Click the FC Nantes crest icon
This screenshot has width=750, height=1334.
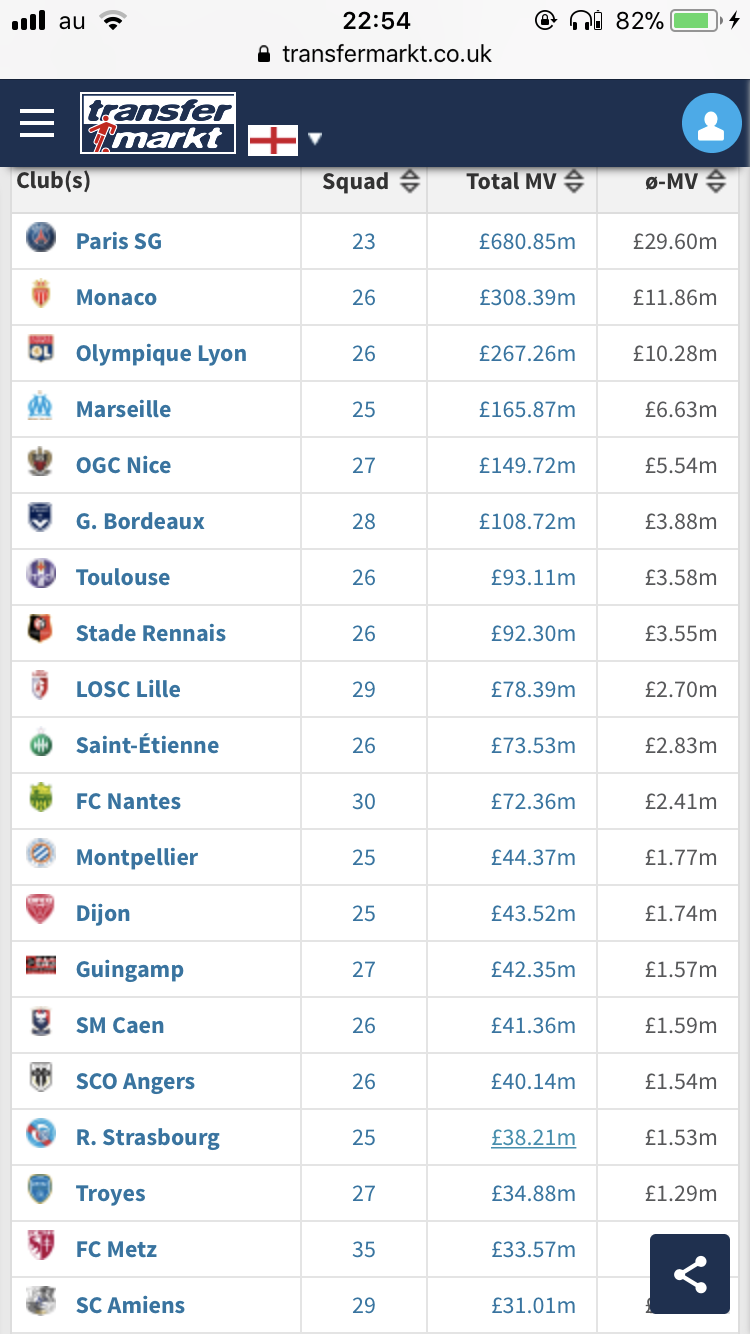pyautogui.click(x=41, y=800)
